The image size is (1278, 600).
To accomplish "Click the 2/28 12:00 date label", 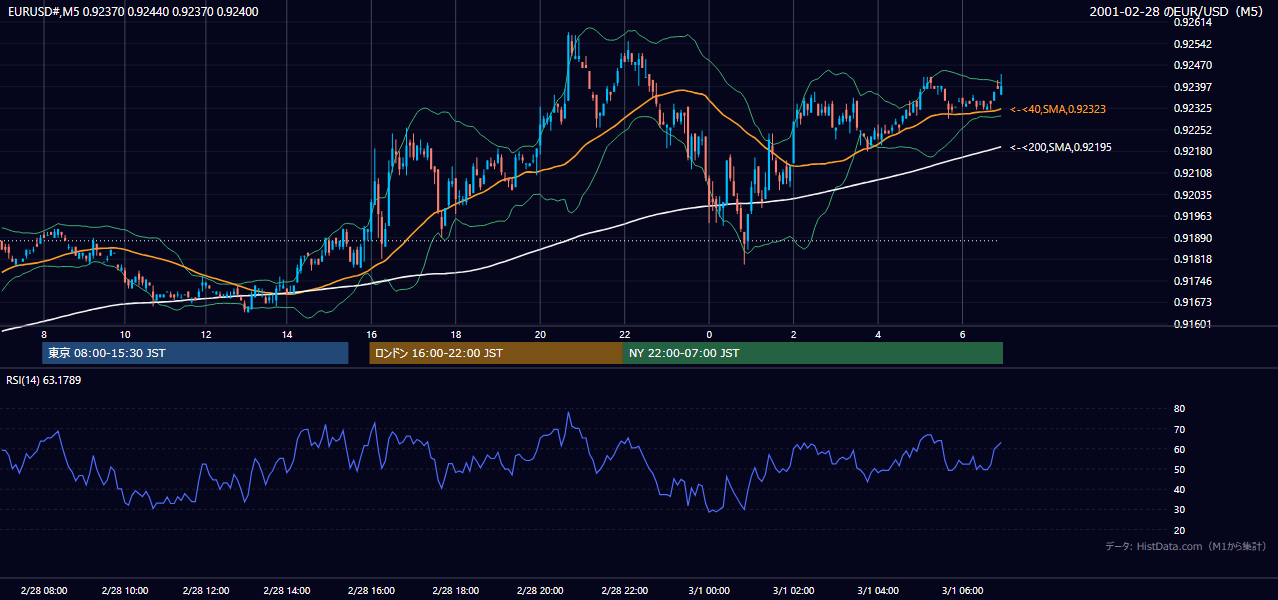I will coord(206,591).
